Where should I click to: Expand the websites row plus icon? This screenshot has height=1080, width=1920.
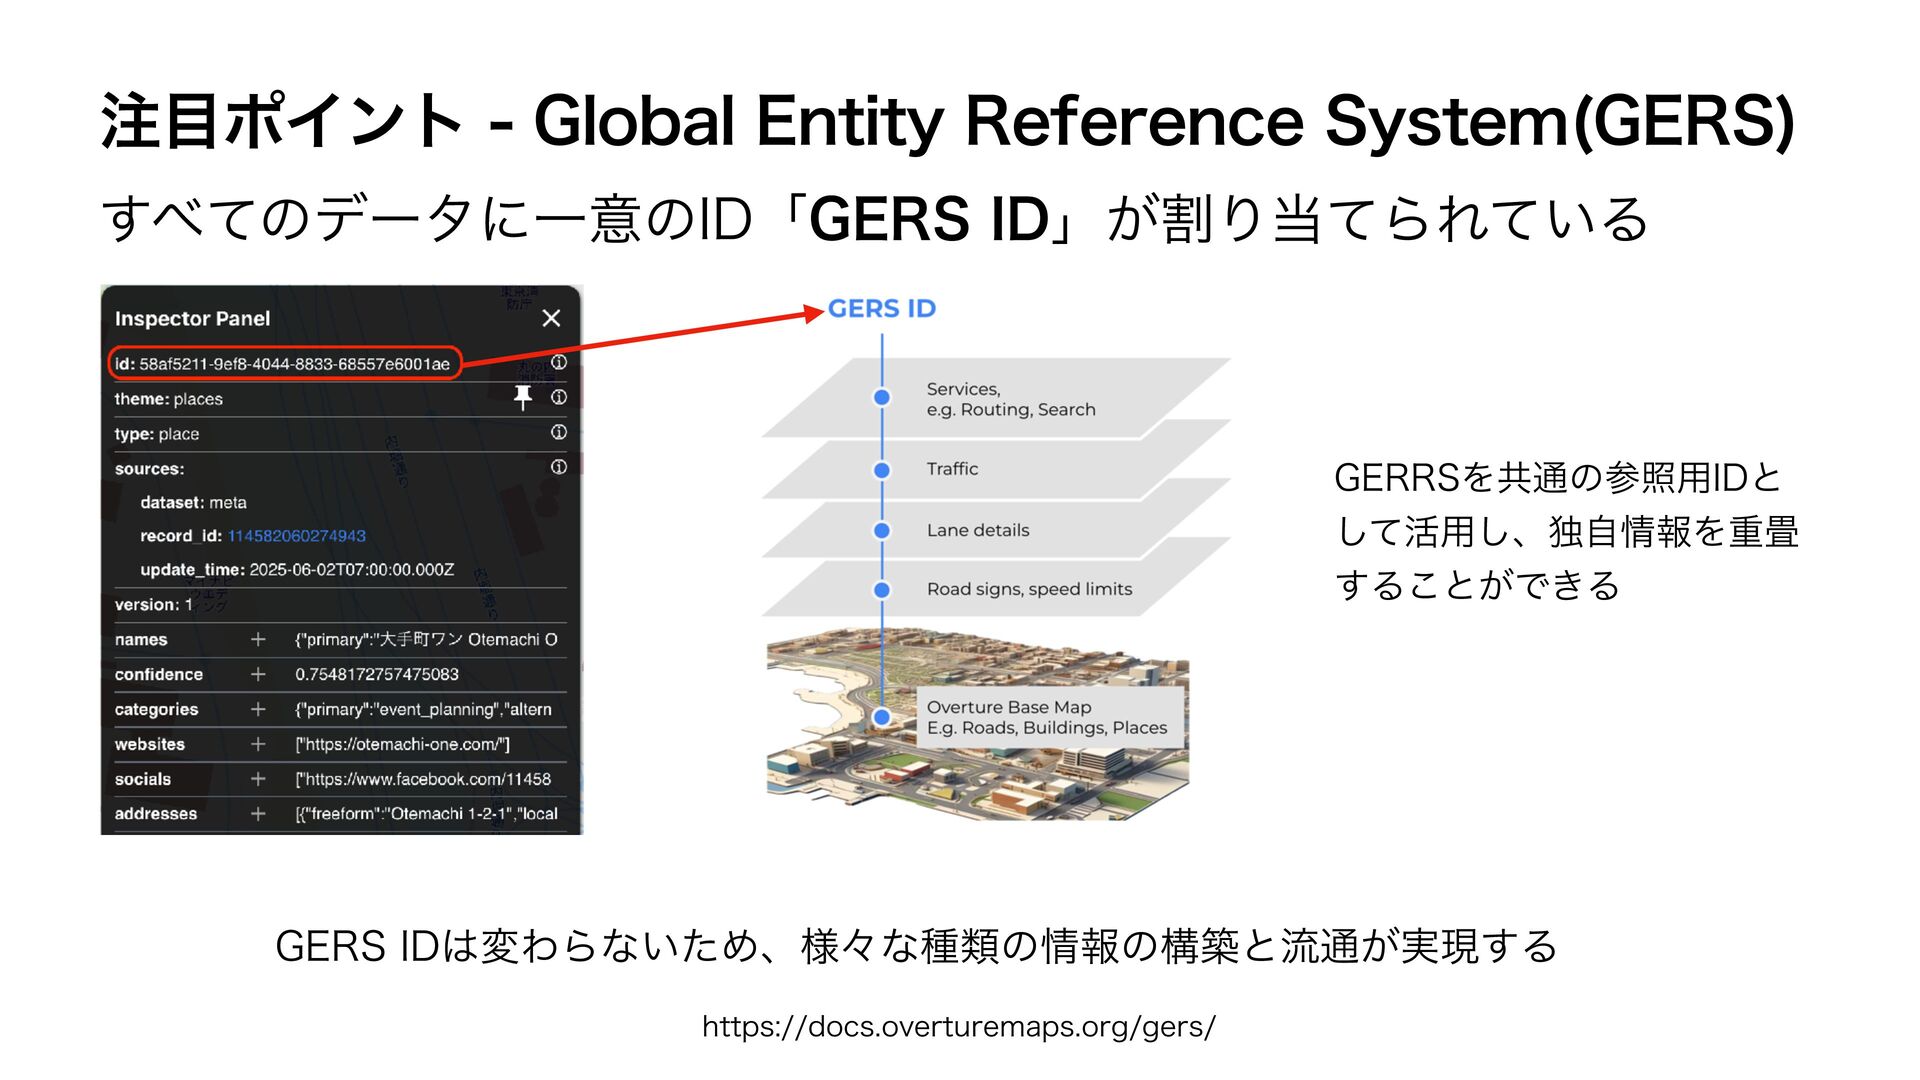pyautogui.click(x=258, y=744)
